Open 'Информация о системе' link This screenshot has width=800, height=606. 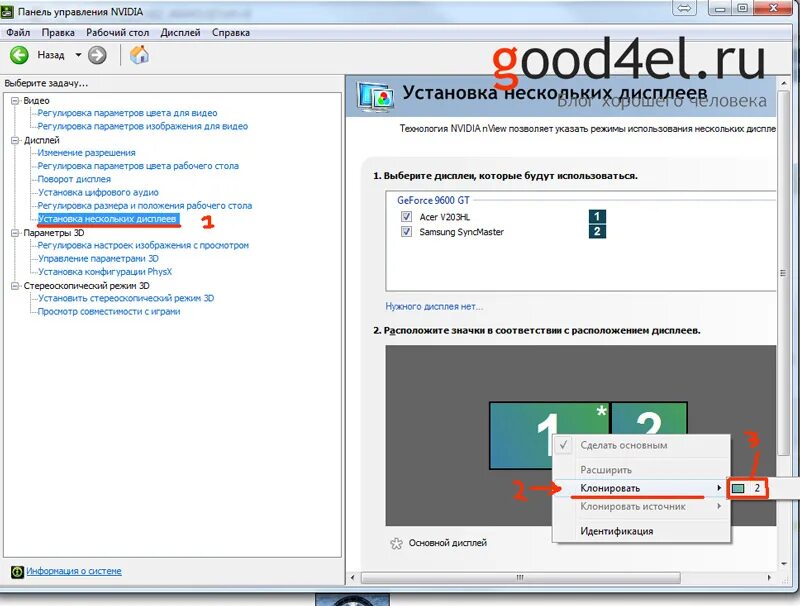pos(74,571)
